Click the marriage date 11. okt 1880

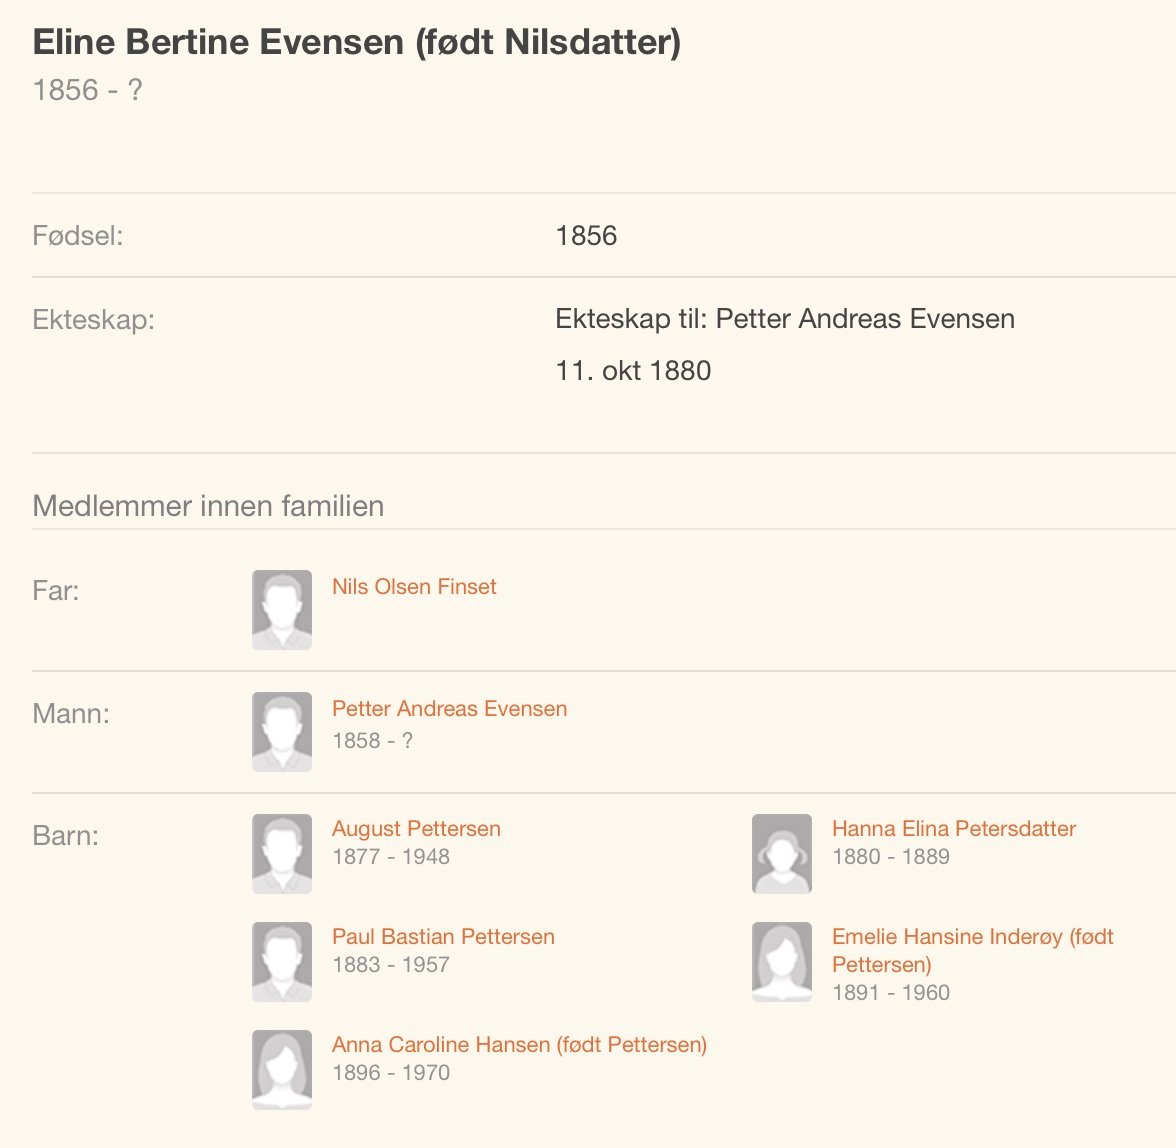(633, 371)
